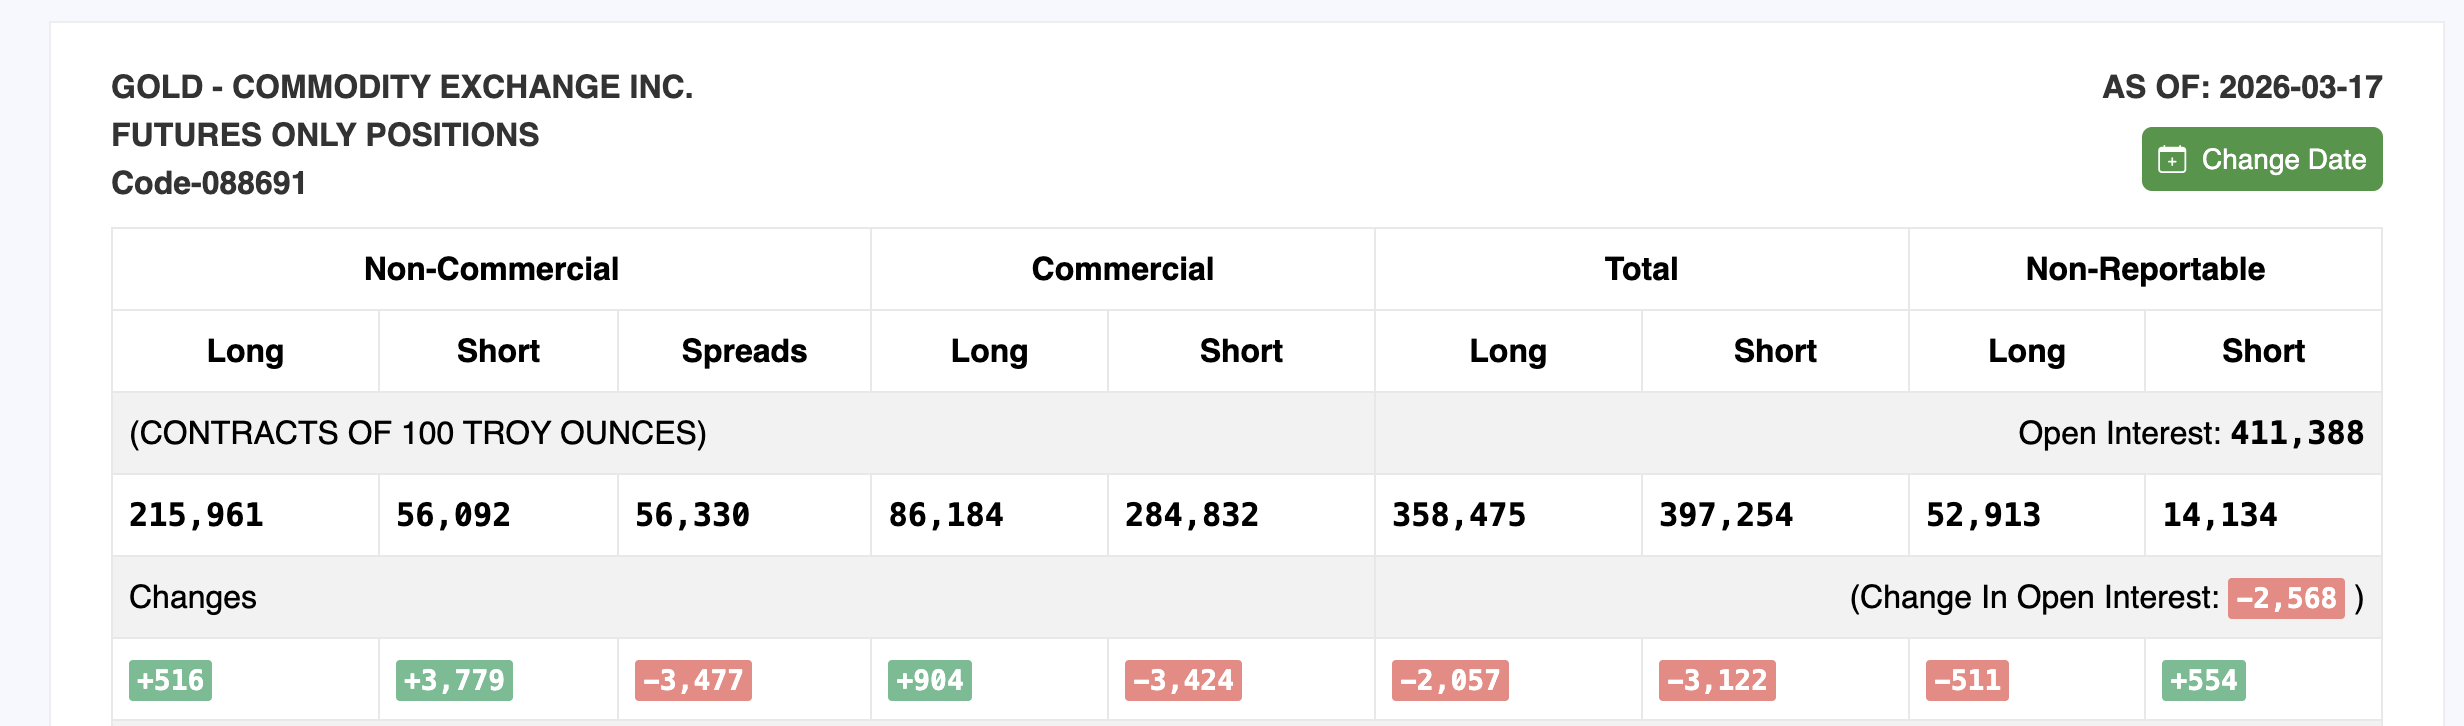The width and height of the screenshot is (2464, 726).
Task: Click the Code-088691 label
Action: (x=209, y=183)
